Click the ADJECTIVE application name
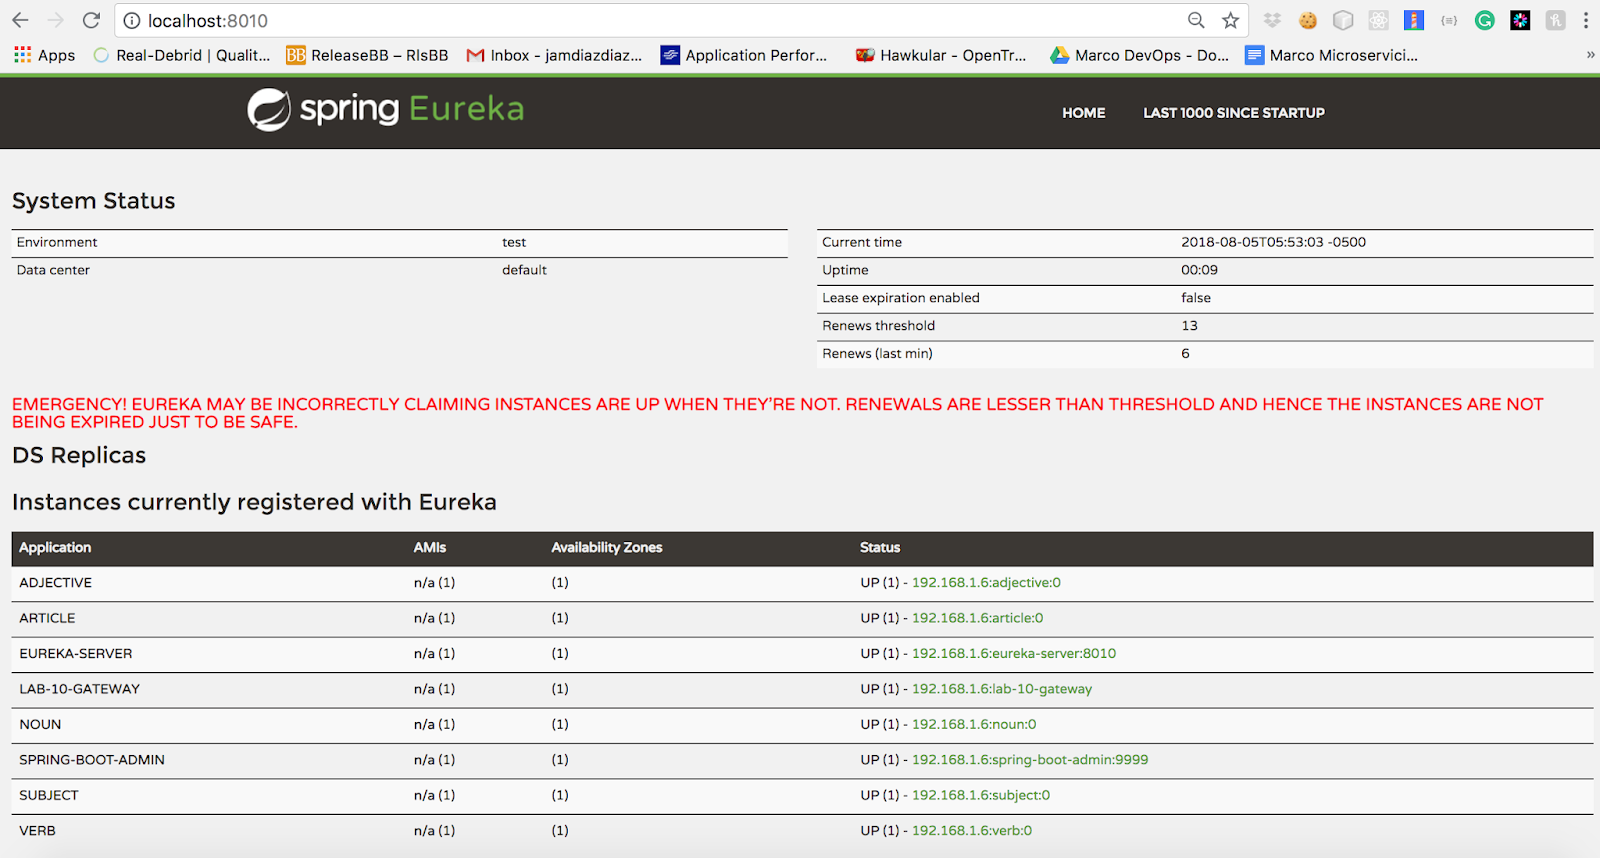1600x858 pixels. (56, 583)
